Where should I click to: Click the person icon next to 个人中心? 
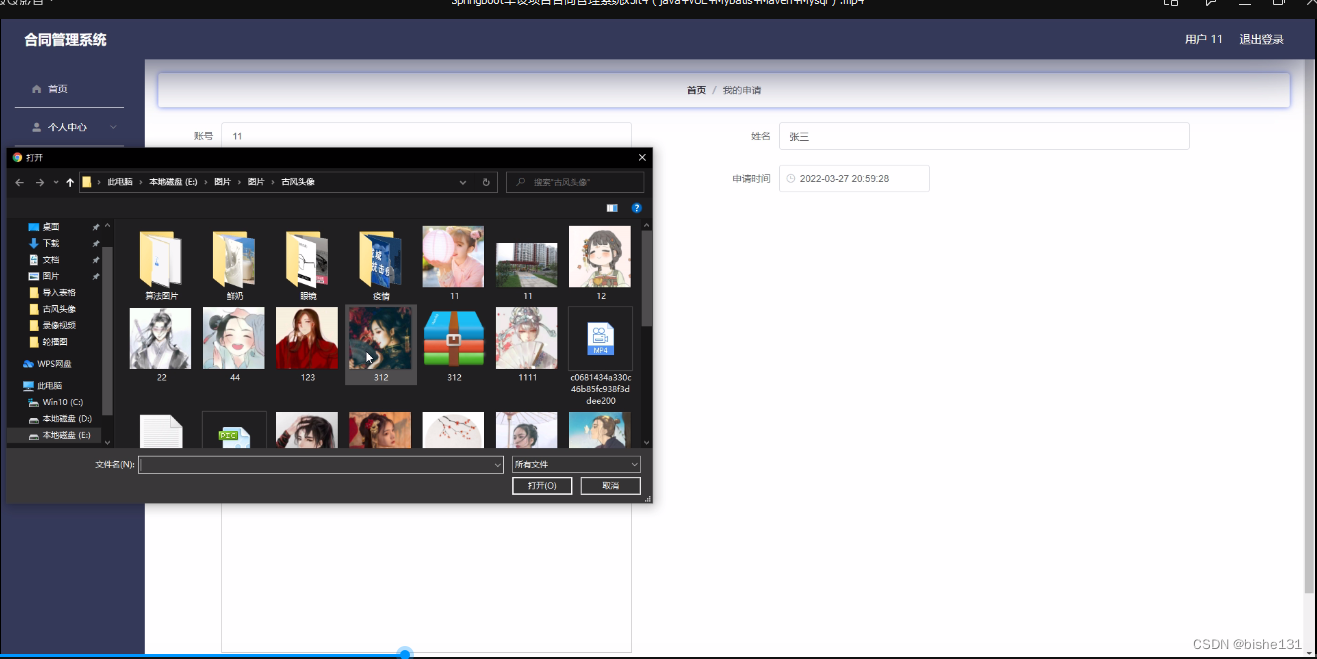tap(36, 126)
